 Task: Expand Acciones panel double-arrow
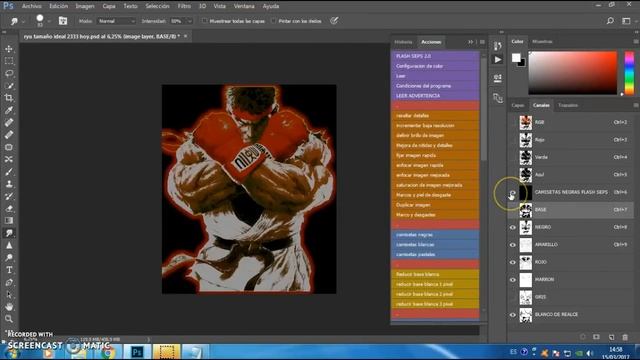click(x=471, y=42)
